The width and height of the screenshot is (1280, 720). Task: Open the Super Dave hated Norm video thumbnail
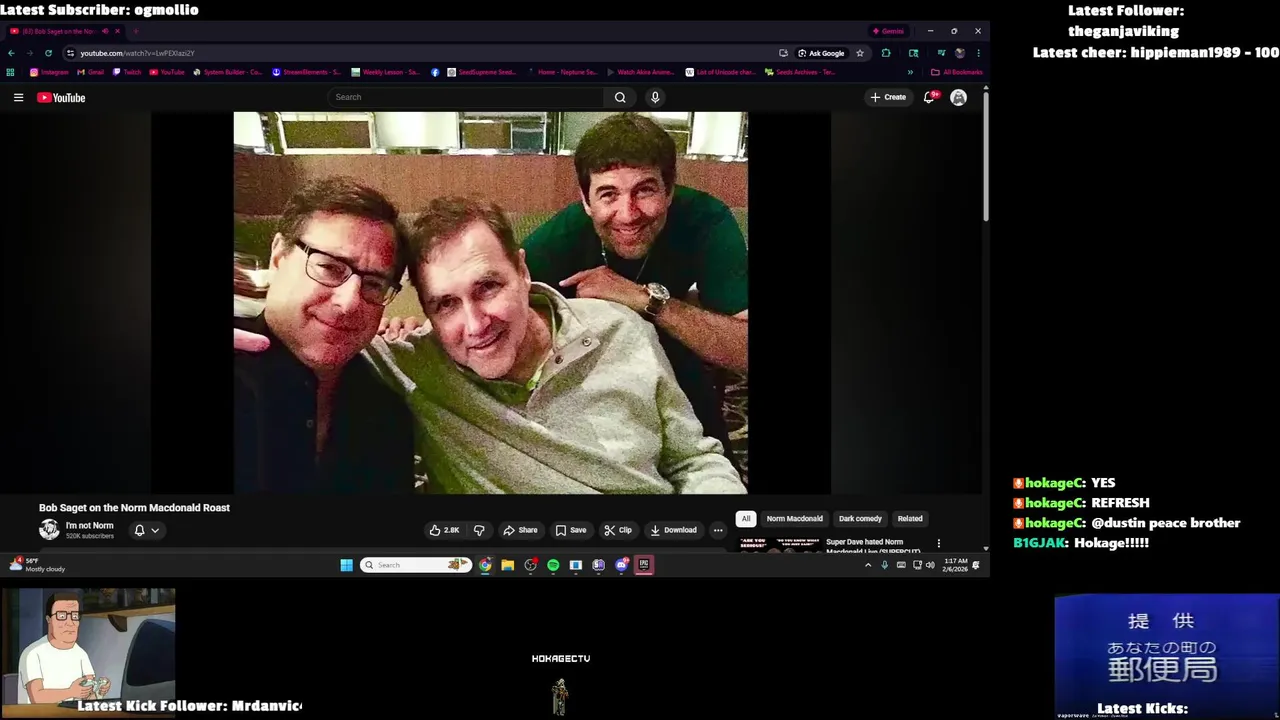click(780, 545)
